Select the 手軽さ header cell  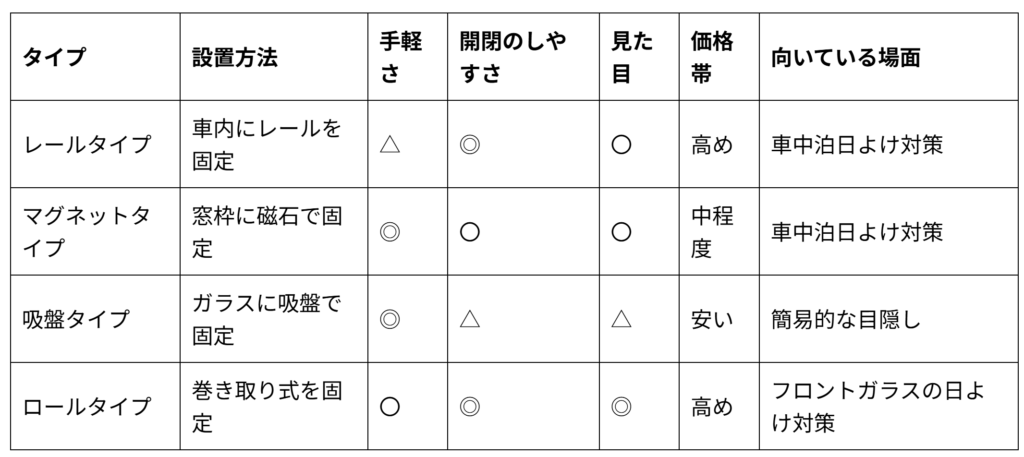[400, 57]
